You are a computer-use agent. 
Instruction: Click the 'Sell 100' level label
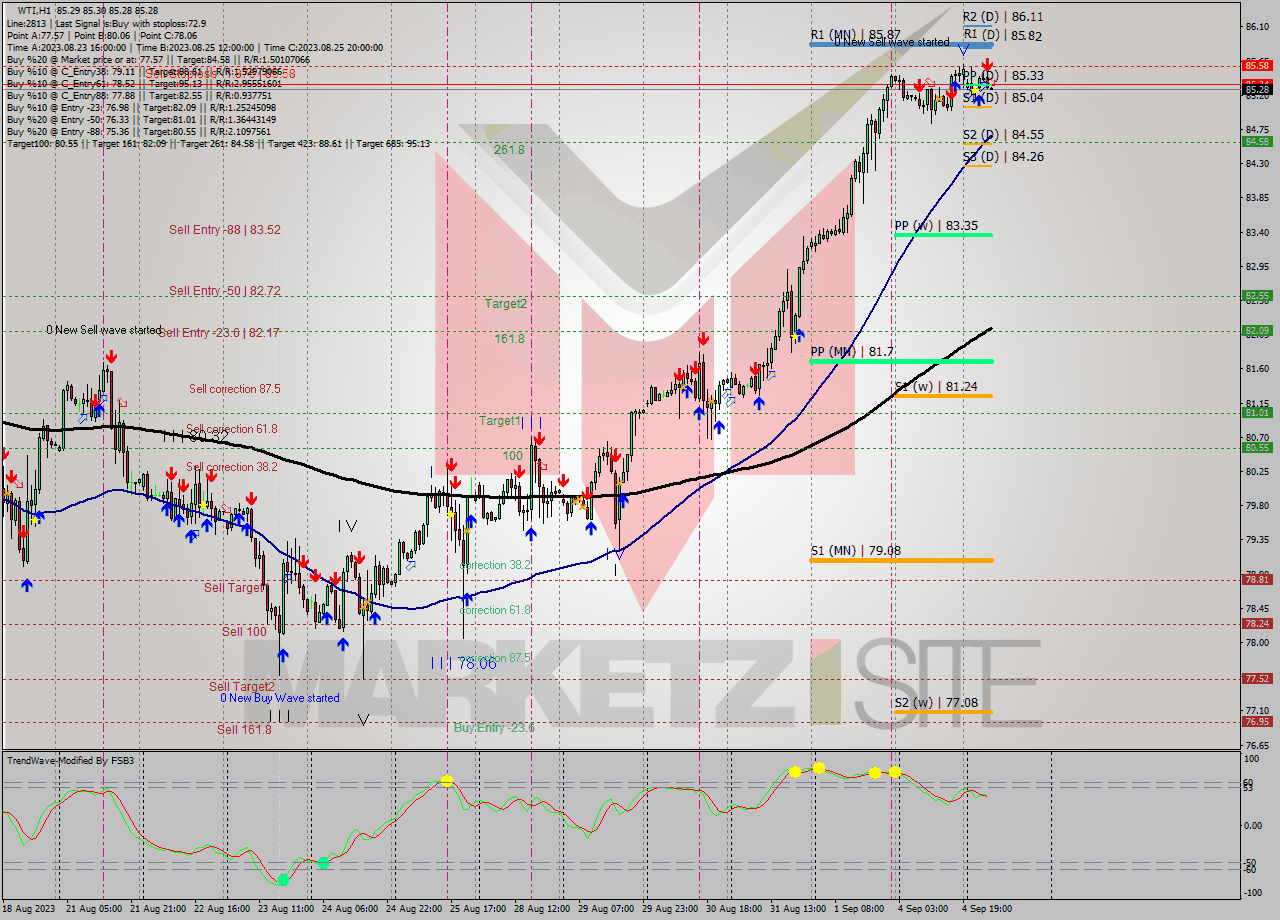click(x=244, y=632)
